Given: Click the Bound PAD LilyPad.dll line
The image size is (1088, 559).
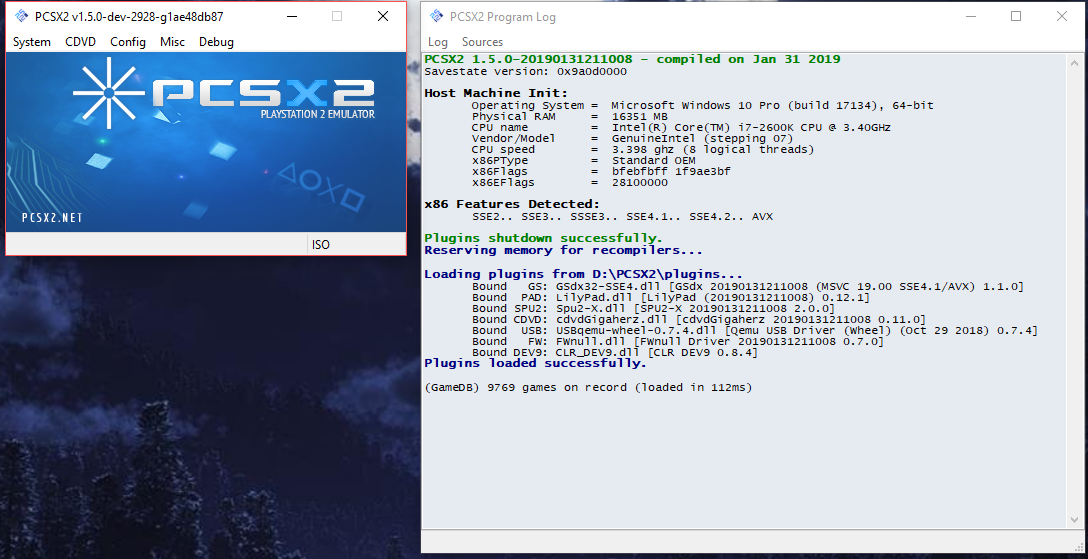Looking at the screenshot, I should [671, 298].
